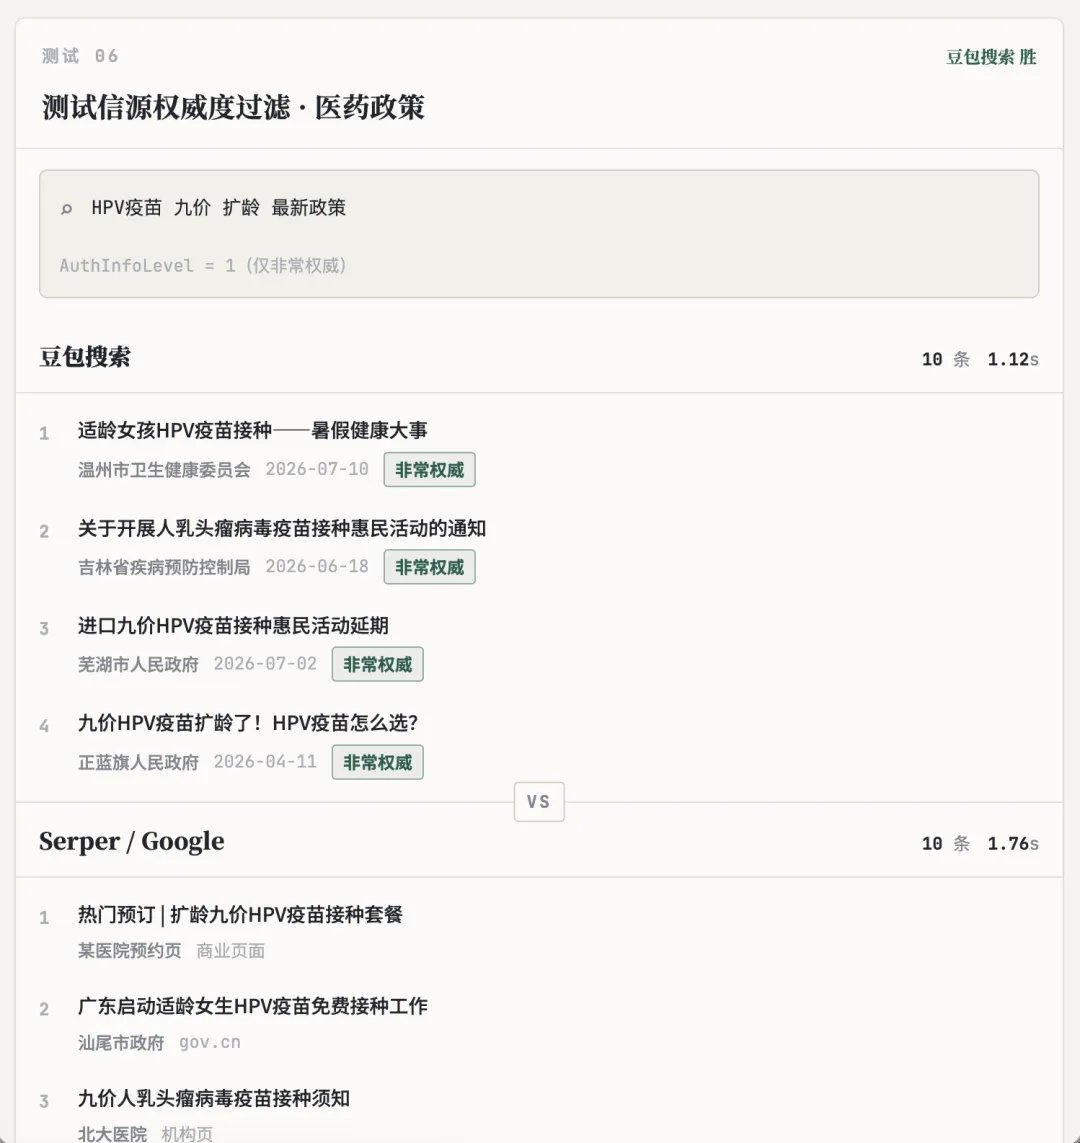Click the 豆包搜索 section heading

(x=85, y=357)
